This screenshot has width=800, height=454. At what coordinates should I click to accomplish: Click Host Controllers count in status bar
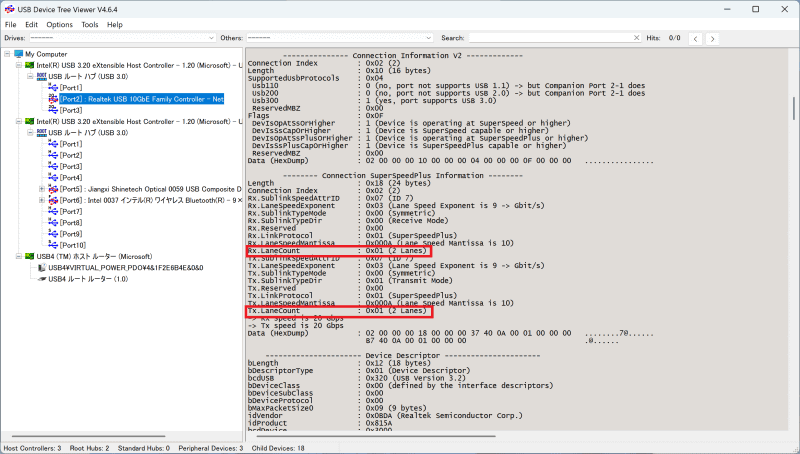[x=32, y=448]
